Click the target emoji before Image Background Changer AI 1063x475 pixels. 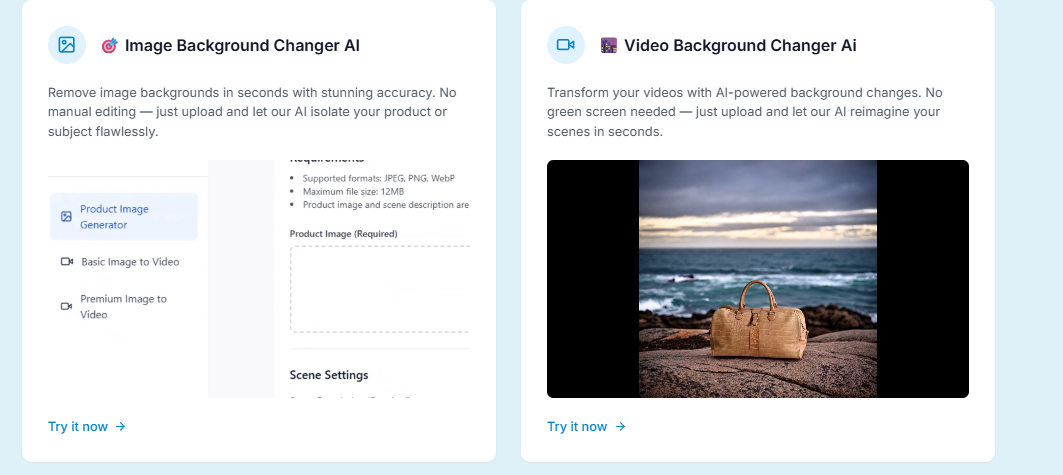[109, 45]
